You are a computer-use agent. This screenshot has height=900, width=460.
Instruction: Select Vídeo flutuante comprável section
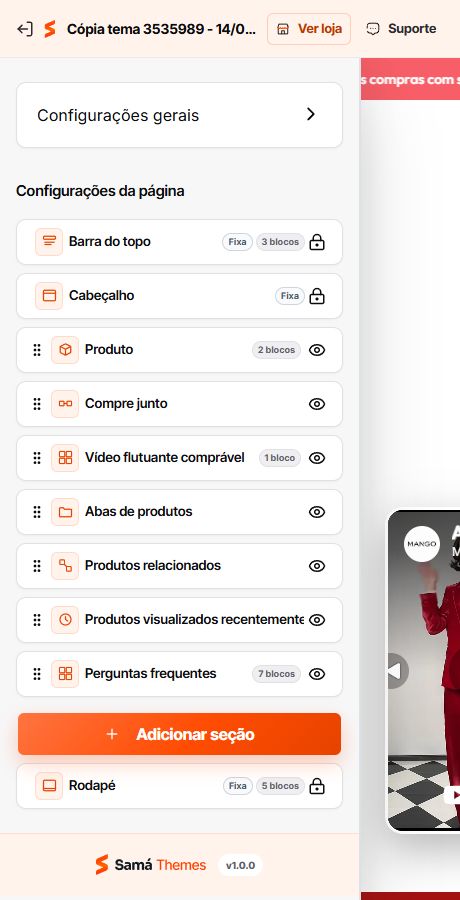pos(179,457)
